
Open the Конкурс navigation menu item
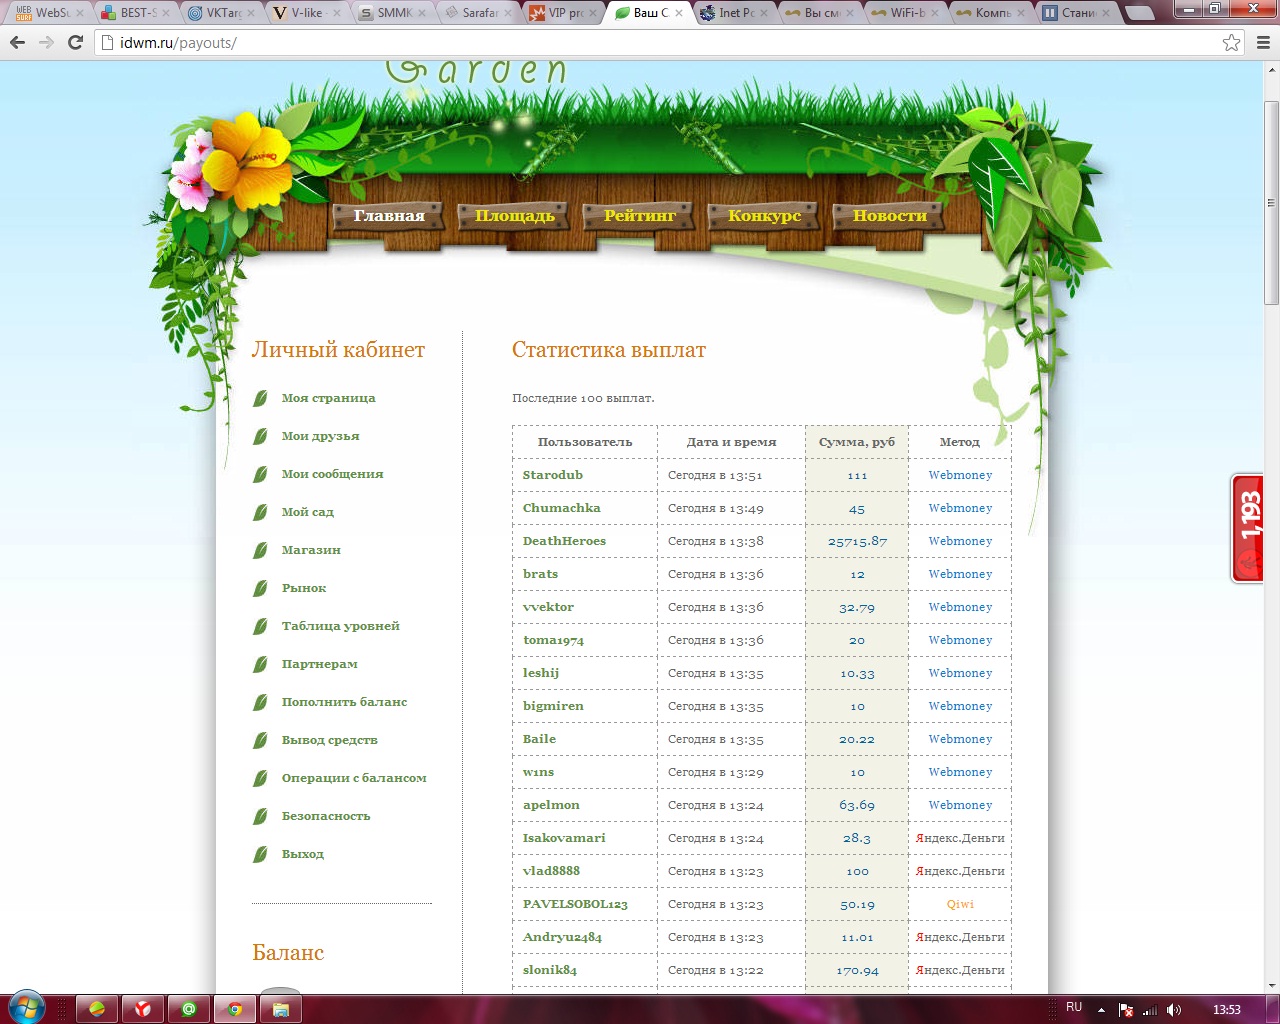click(x=764, y=216)
